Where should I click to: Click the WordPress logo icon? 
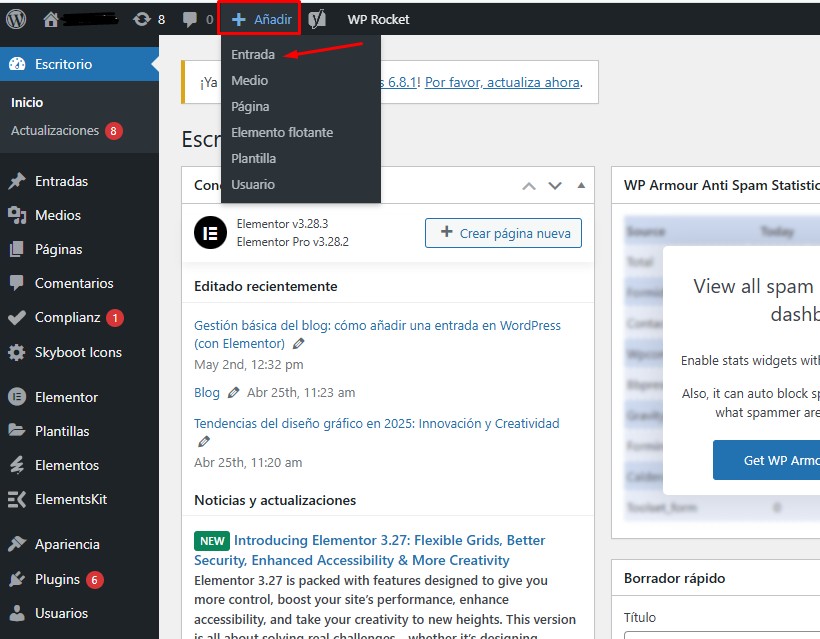coord(16,19)
